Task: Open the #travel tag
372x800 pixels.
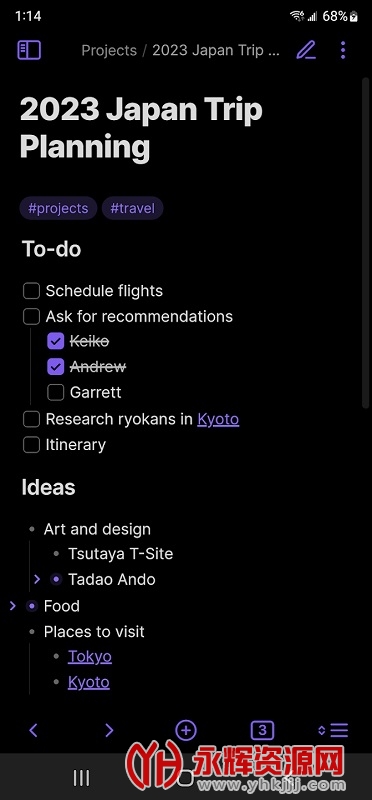Action: (x=132, y=209)
